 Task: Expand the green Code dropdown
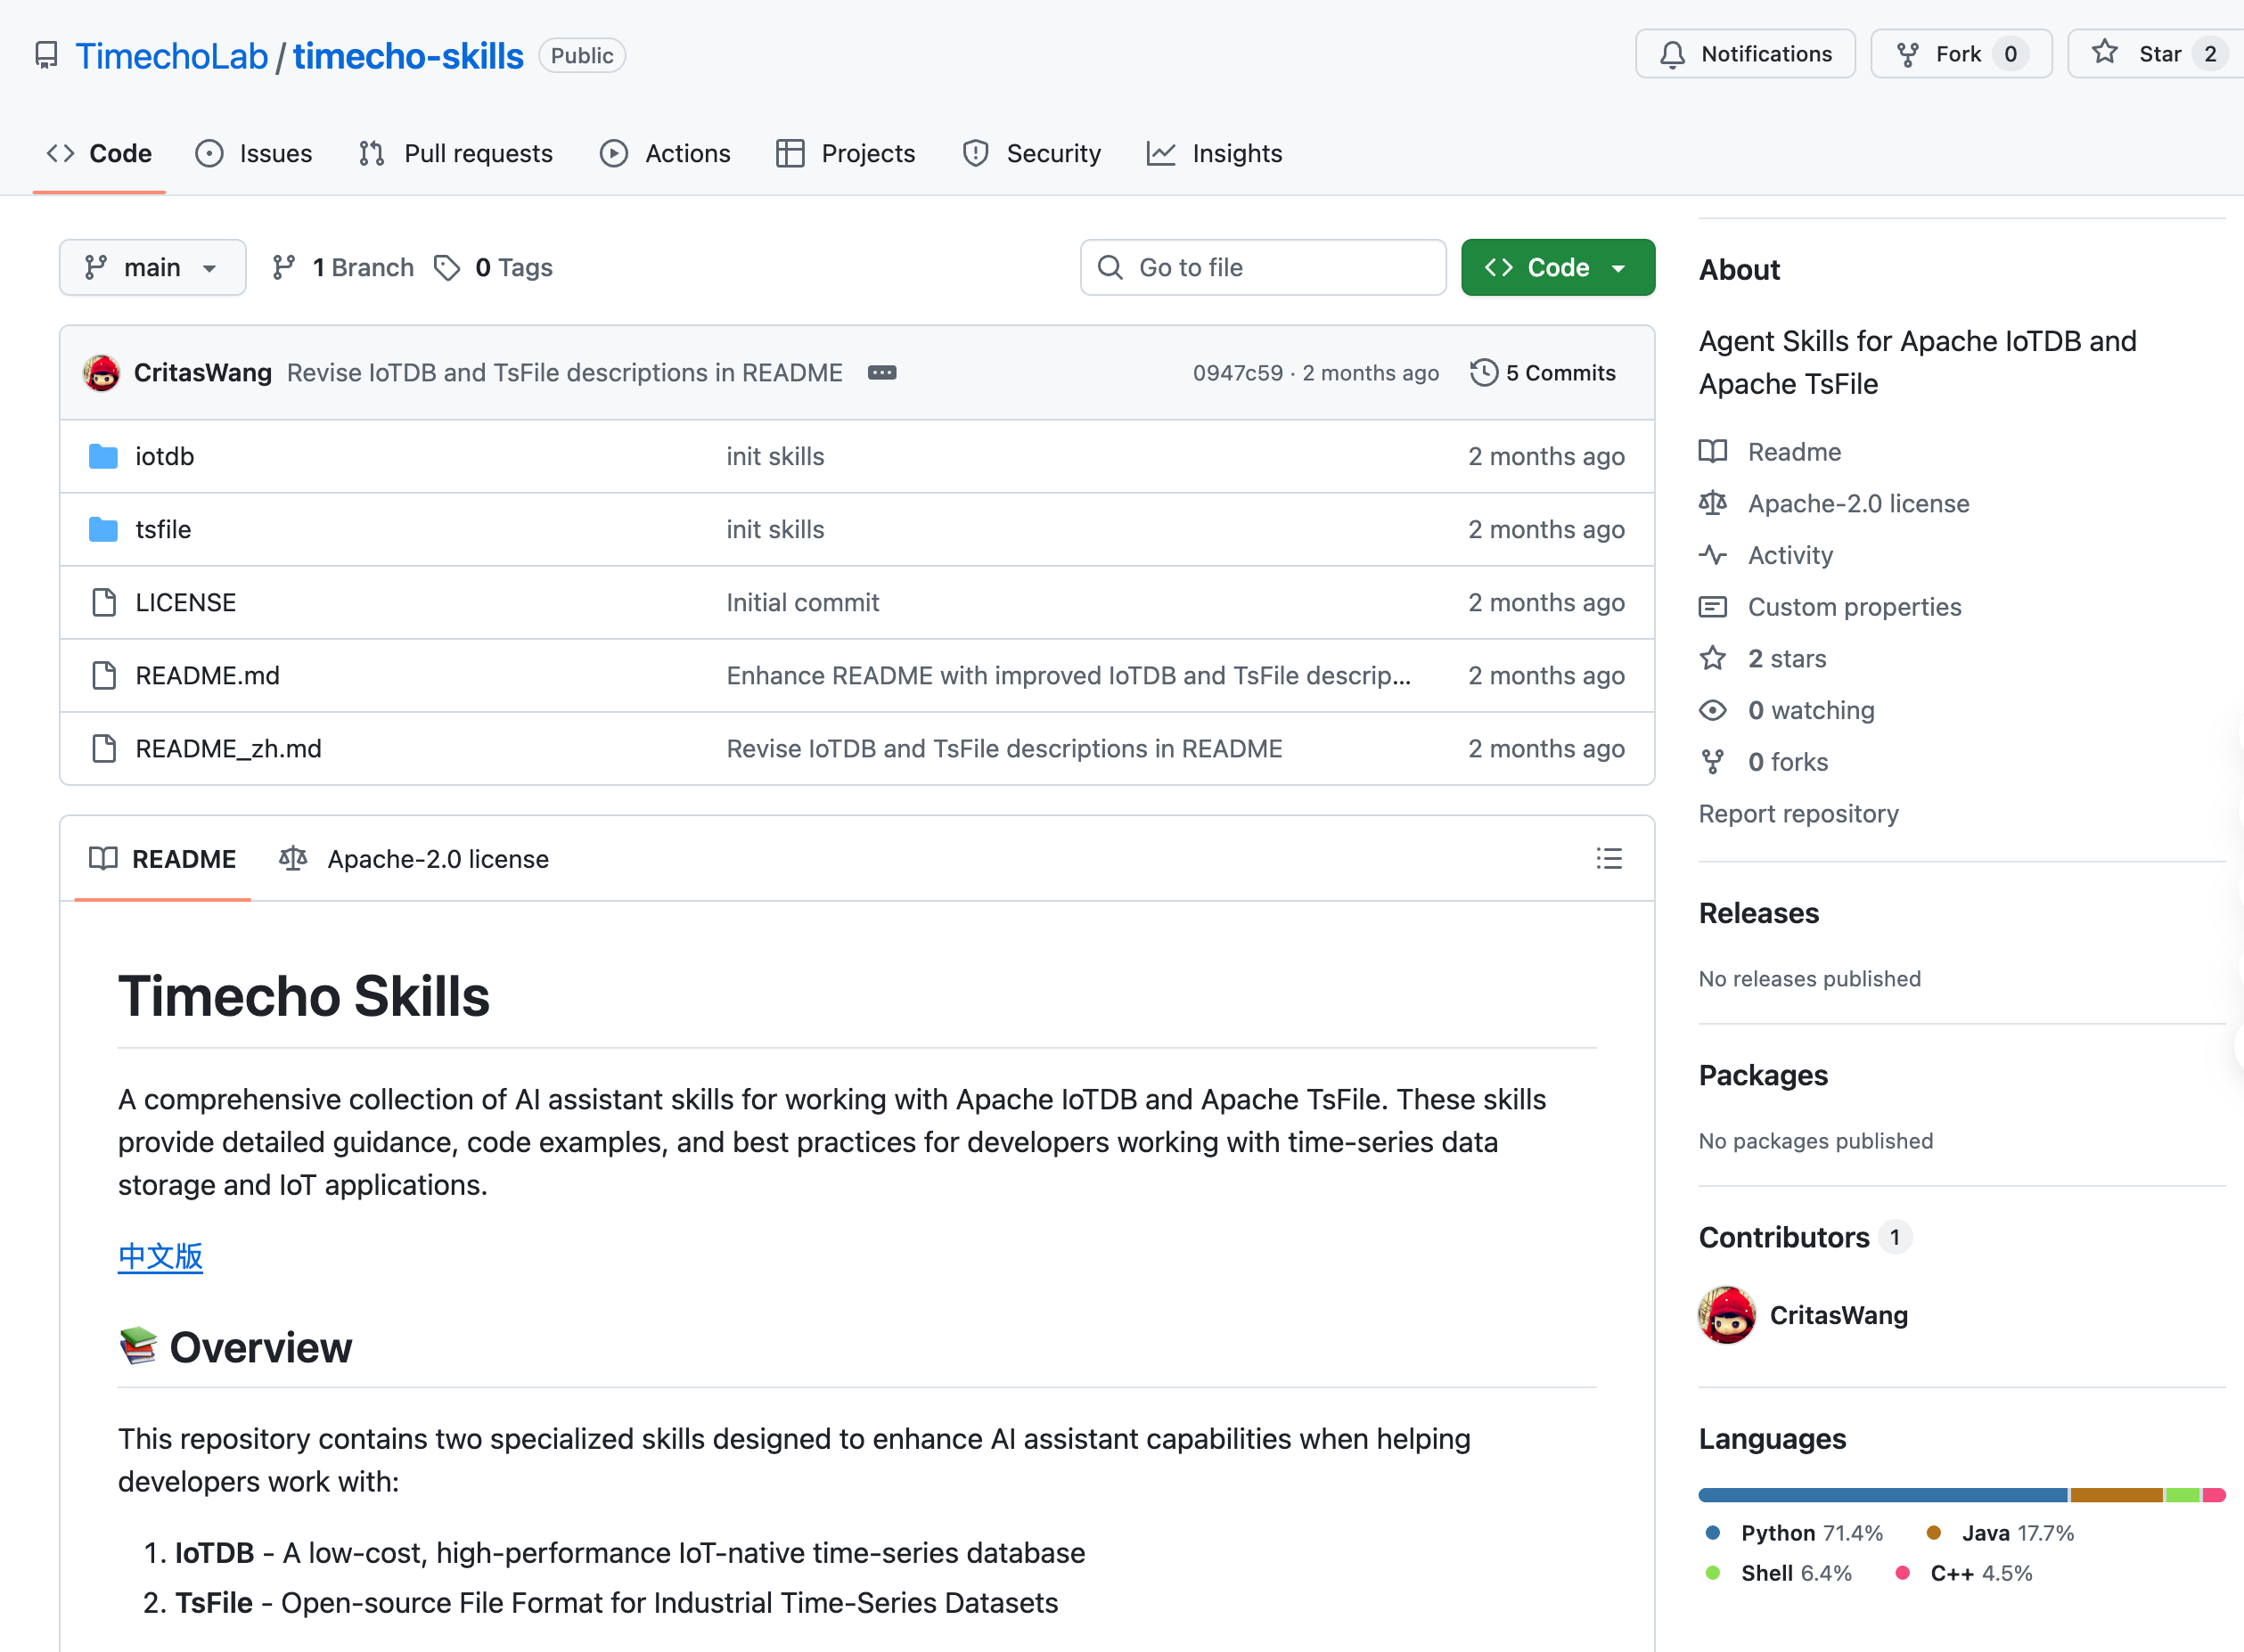[x=1557, y=267]
